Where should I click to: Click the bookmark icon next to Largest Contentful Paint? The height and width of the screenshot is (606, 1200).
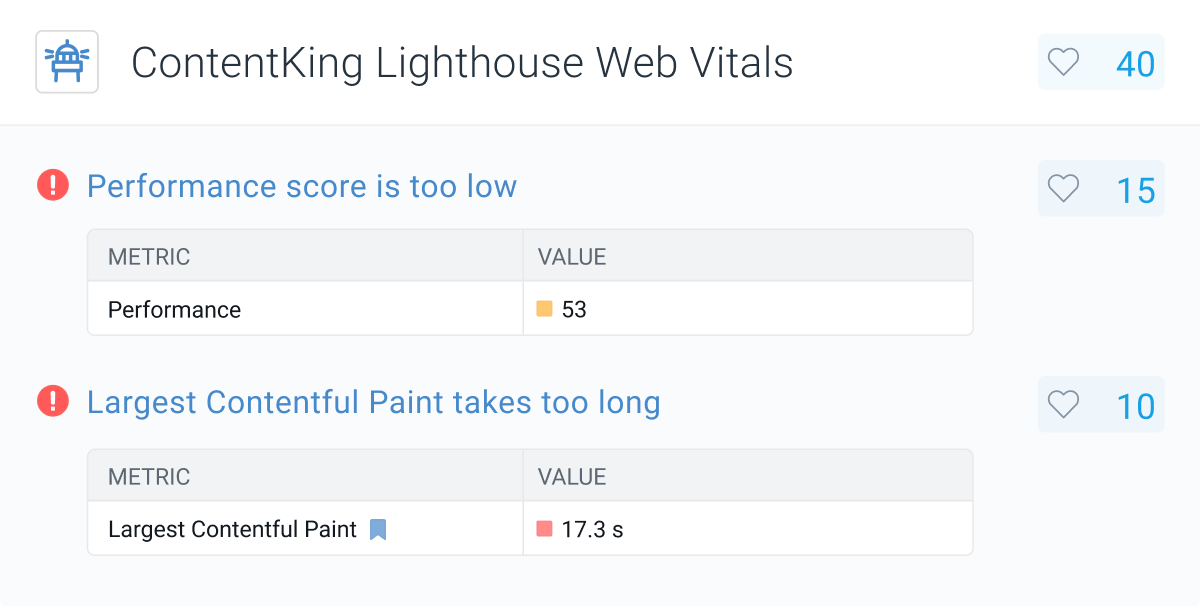click(378, 529)
